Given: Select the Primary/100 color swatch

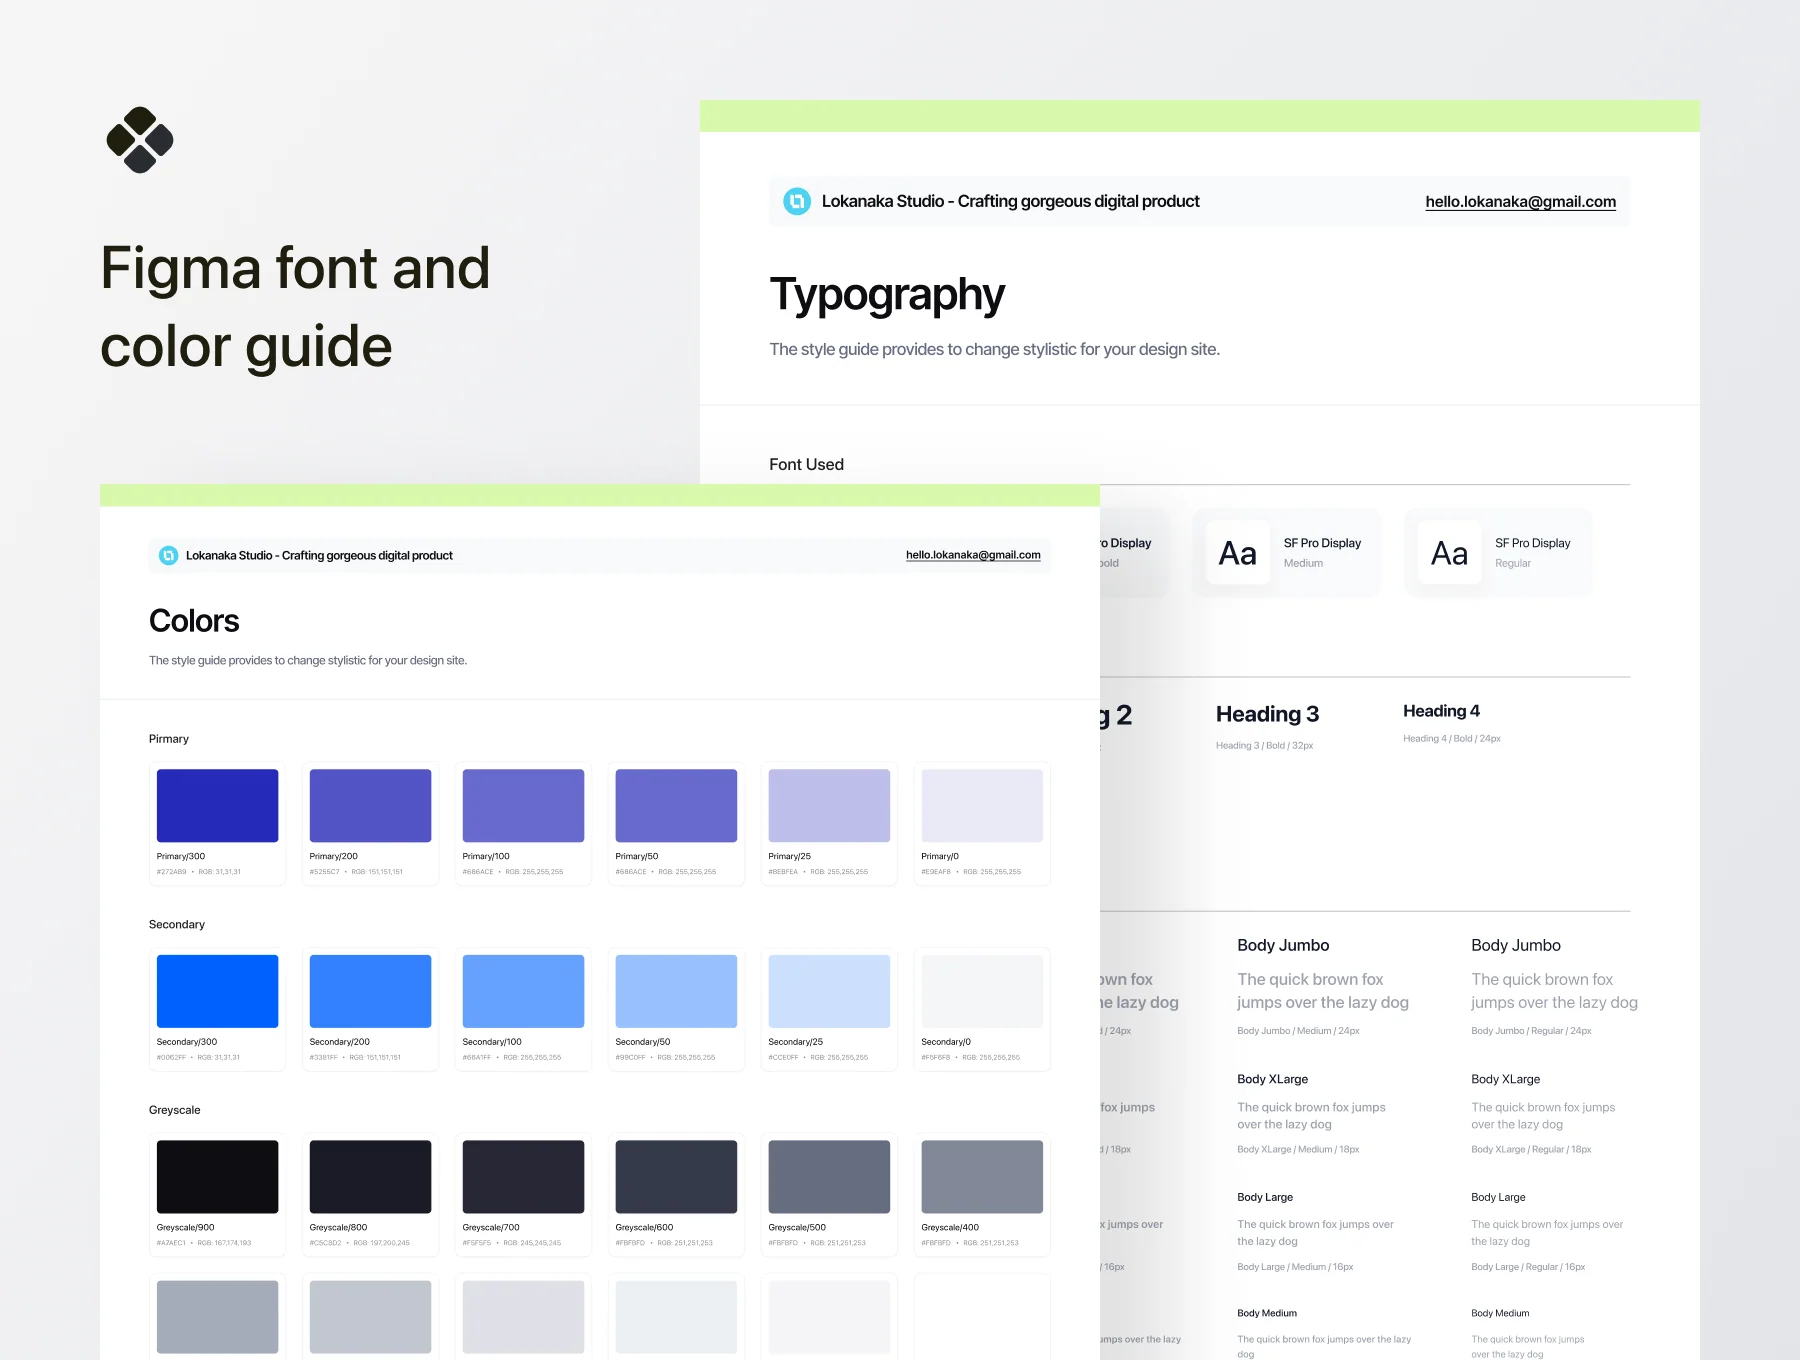Looking at the screenshot, I should pyautogui.click(x=523, y=805).
